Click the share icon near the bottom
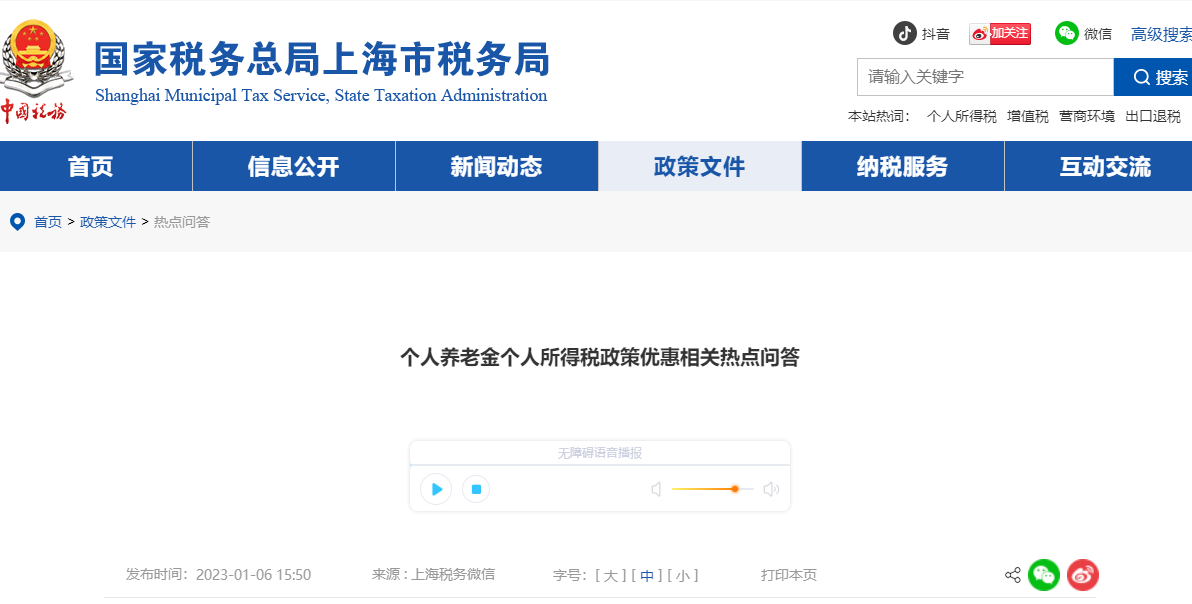 pyautogui.click(x=1011, y=575)
